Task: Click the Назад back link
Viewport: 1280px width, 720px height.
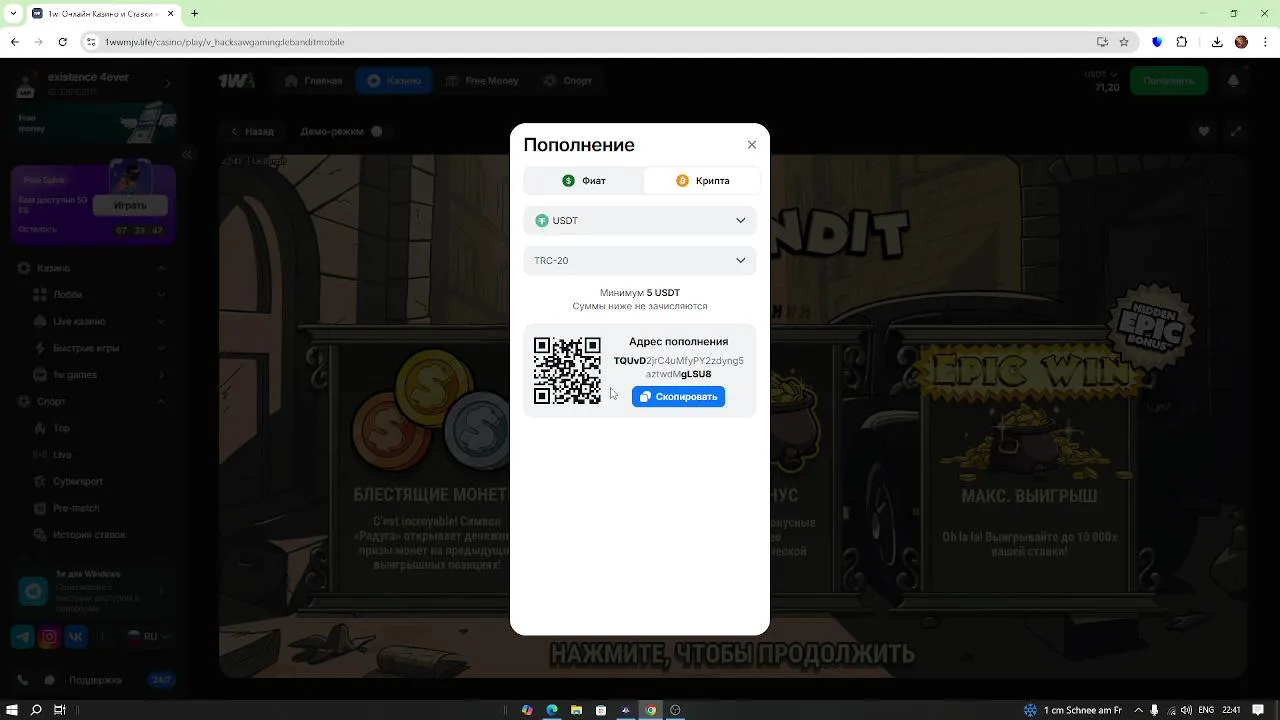Action: pos(252,131)
